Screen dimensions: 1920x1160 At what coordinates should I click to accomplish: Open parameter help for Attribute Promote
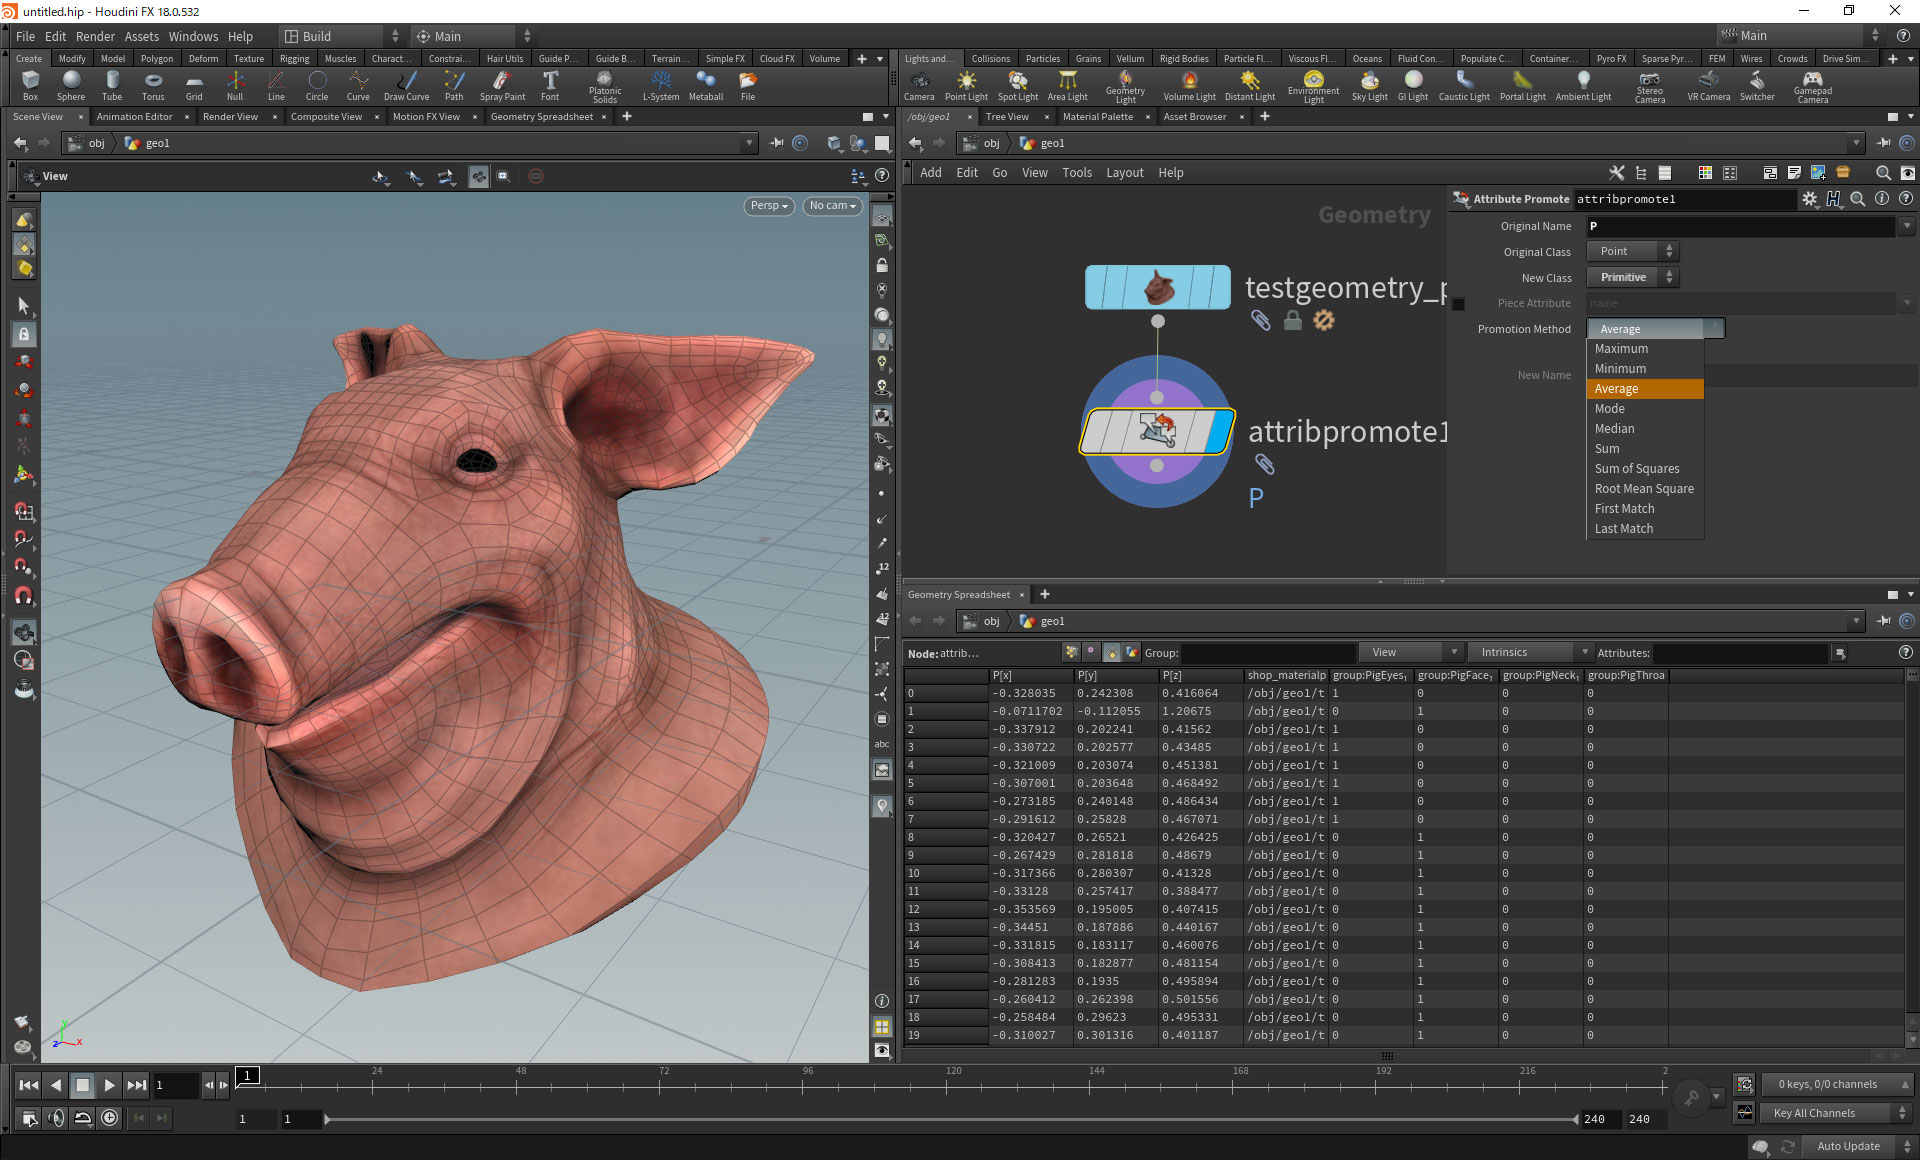click(x=1906, y=199)
